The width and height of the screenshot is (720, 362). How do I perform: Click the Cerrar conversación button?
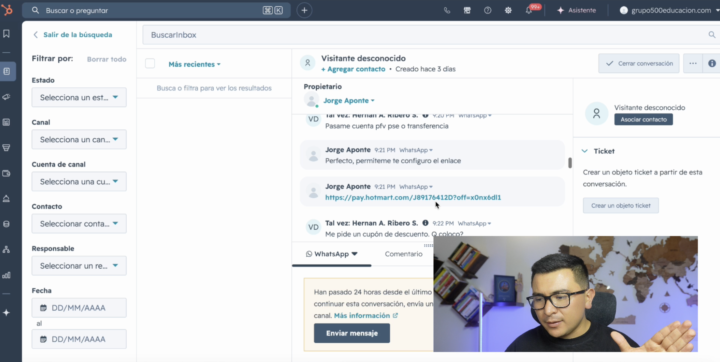pyautogui.click(x=639, y=63)
